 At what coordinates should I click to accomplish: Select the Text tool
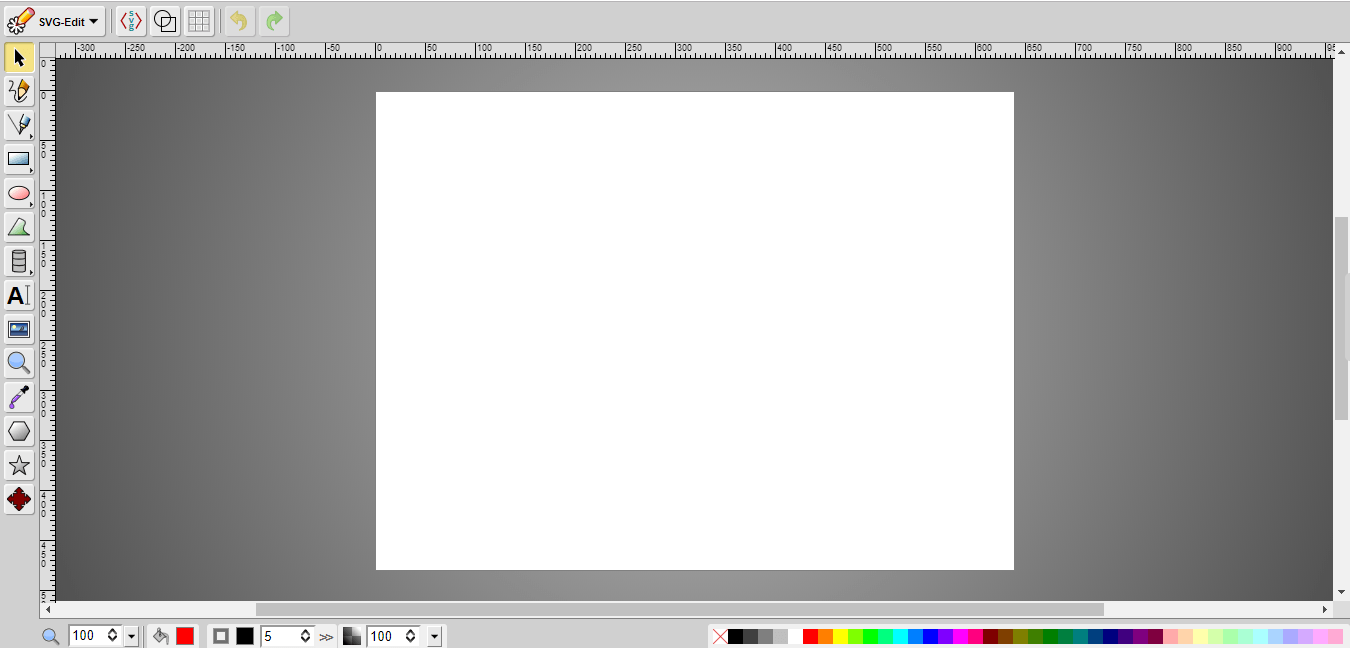click(19, 295)
